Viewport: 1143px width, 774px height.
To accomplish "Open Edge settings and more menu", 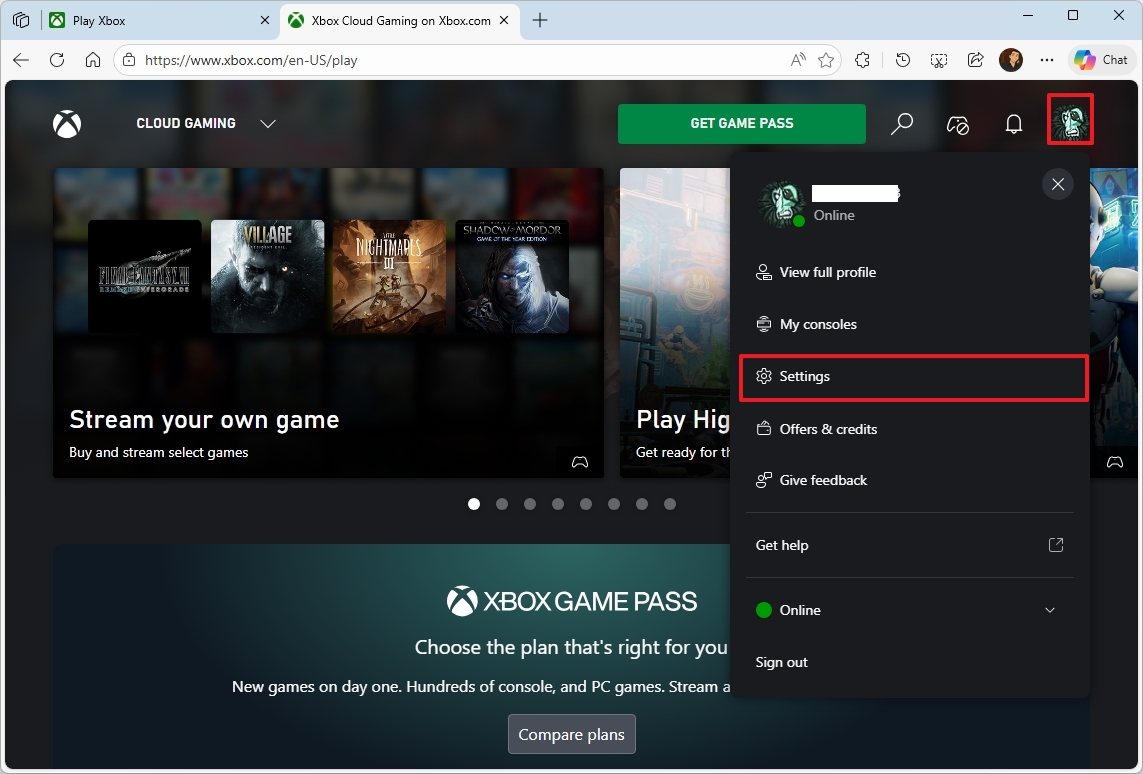I will (1047, 60).
